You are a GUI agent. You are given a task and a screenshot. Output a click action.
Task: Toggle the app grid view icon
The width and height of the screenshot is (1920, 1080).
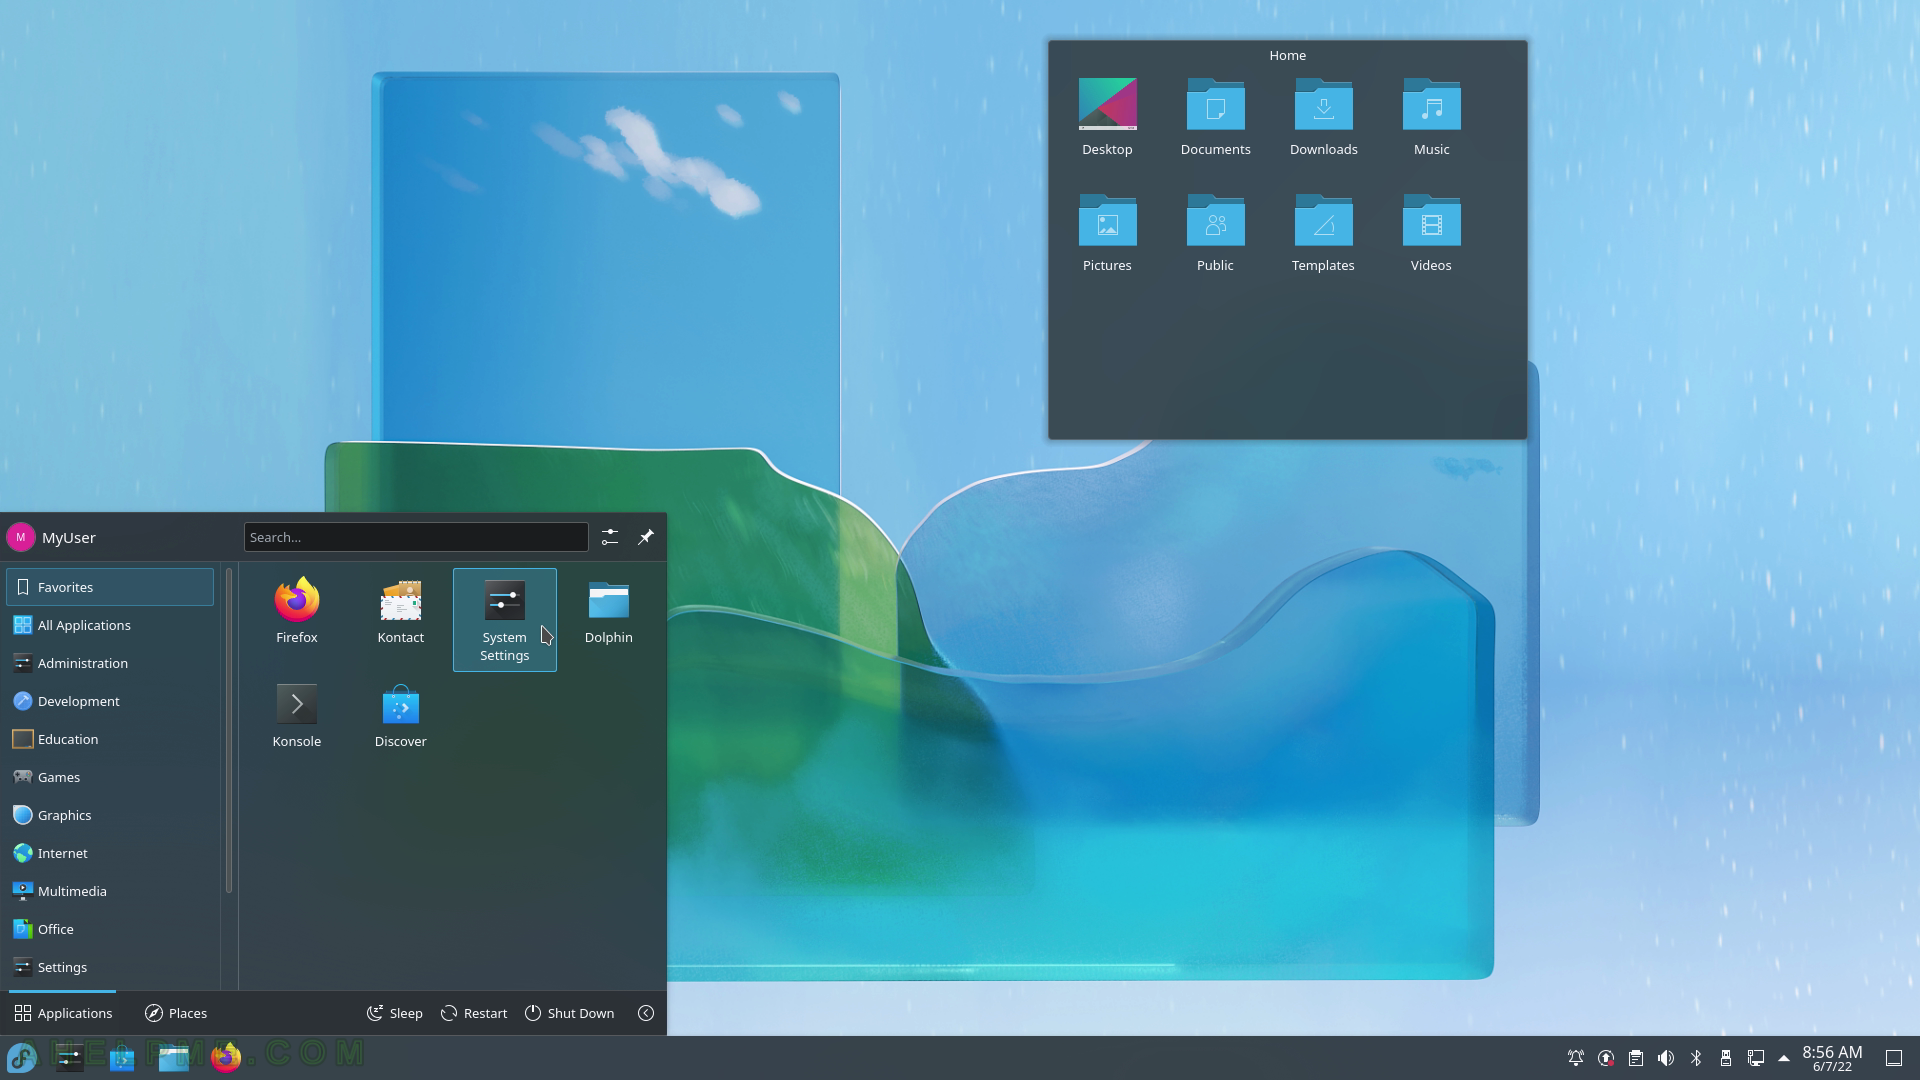(22, 1011)
